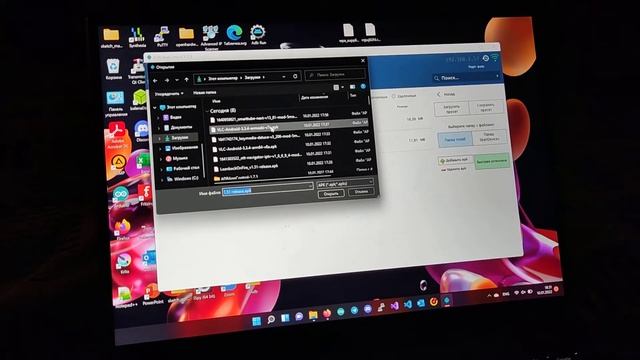Open File Explorer from the taskbar
The height and width of the screenshot is (360, 640).
tap(313, 316)
